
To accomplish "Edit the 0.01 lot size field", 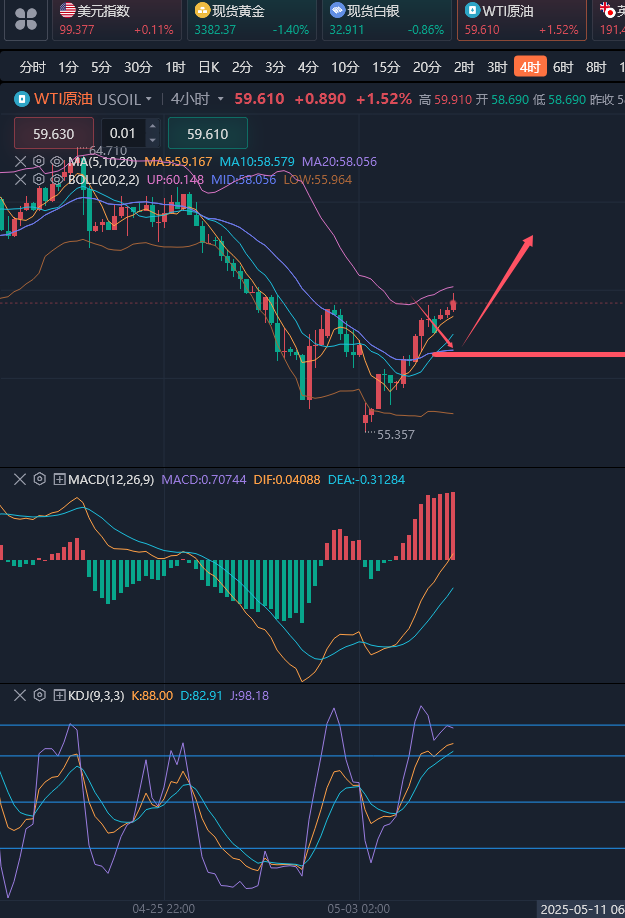I will click(x=123, y=133).
